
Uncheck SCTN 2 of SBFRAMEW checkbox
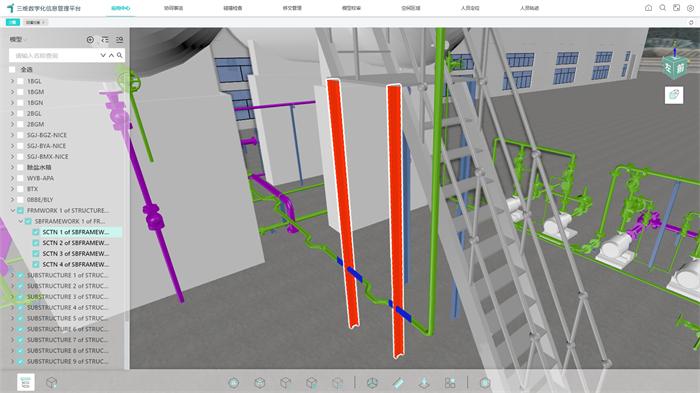[36, 243]
